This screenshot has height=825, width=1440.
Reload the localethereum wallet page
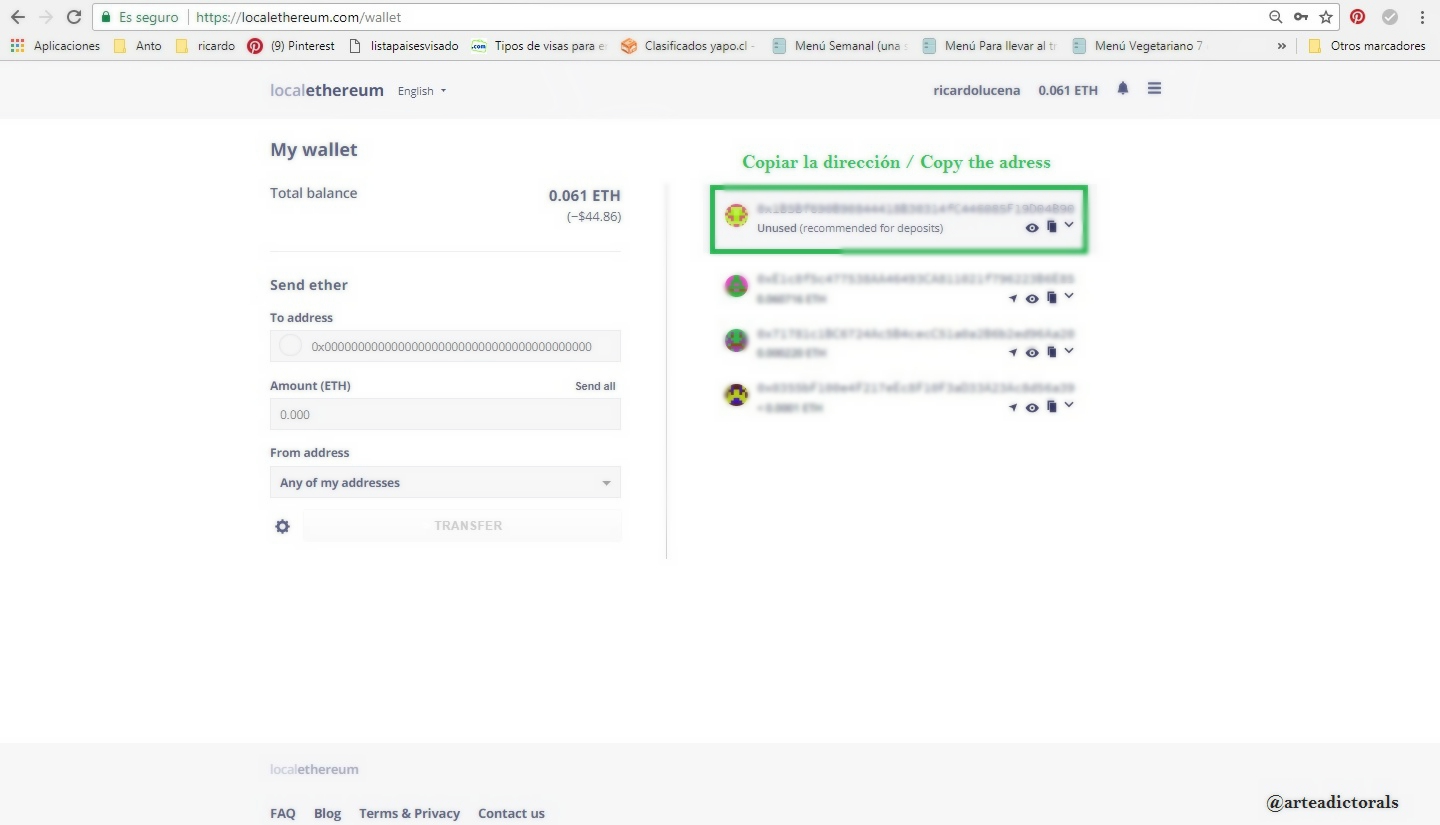pyautogui.click(x=74, y=17)
